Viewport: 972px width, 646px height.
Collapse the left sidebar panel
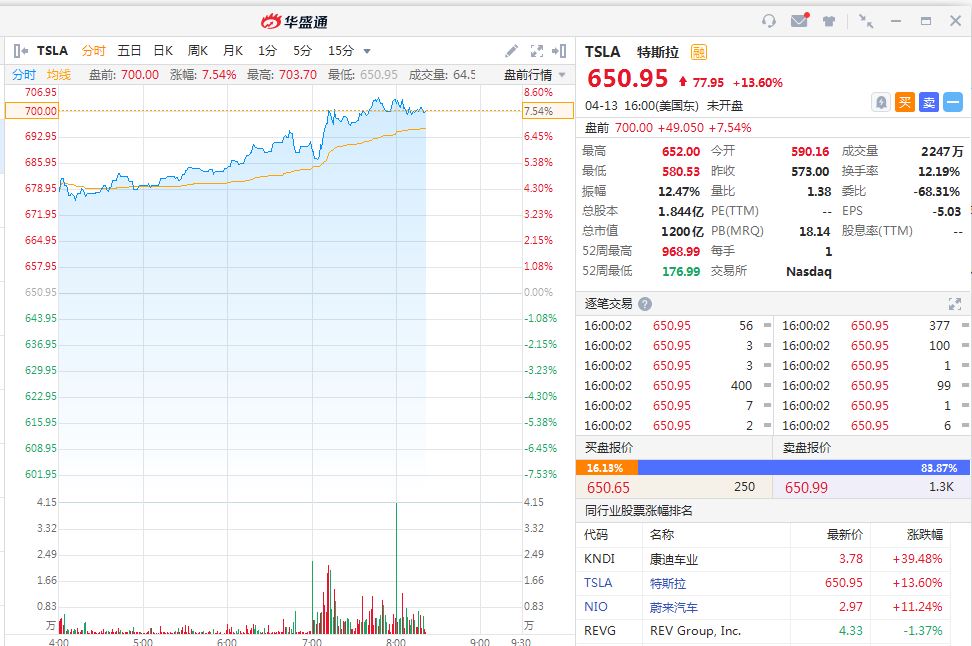click(x=19, y=51)
